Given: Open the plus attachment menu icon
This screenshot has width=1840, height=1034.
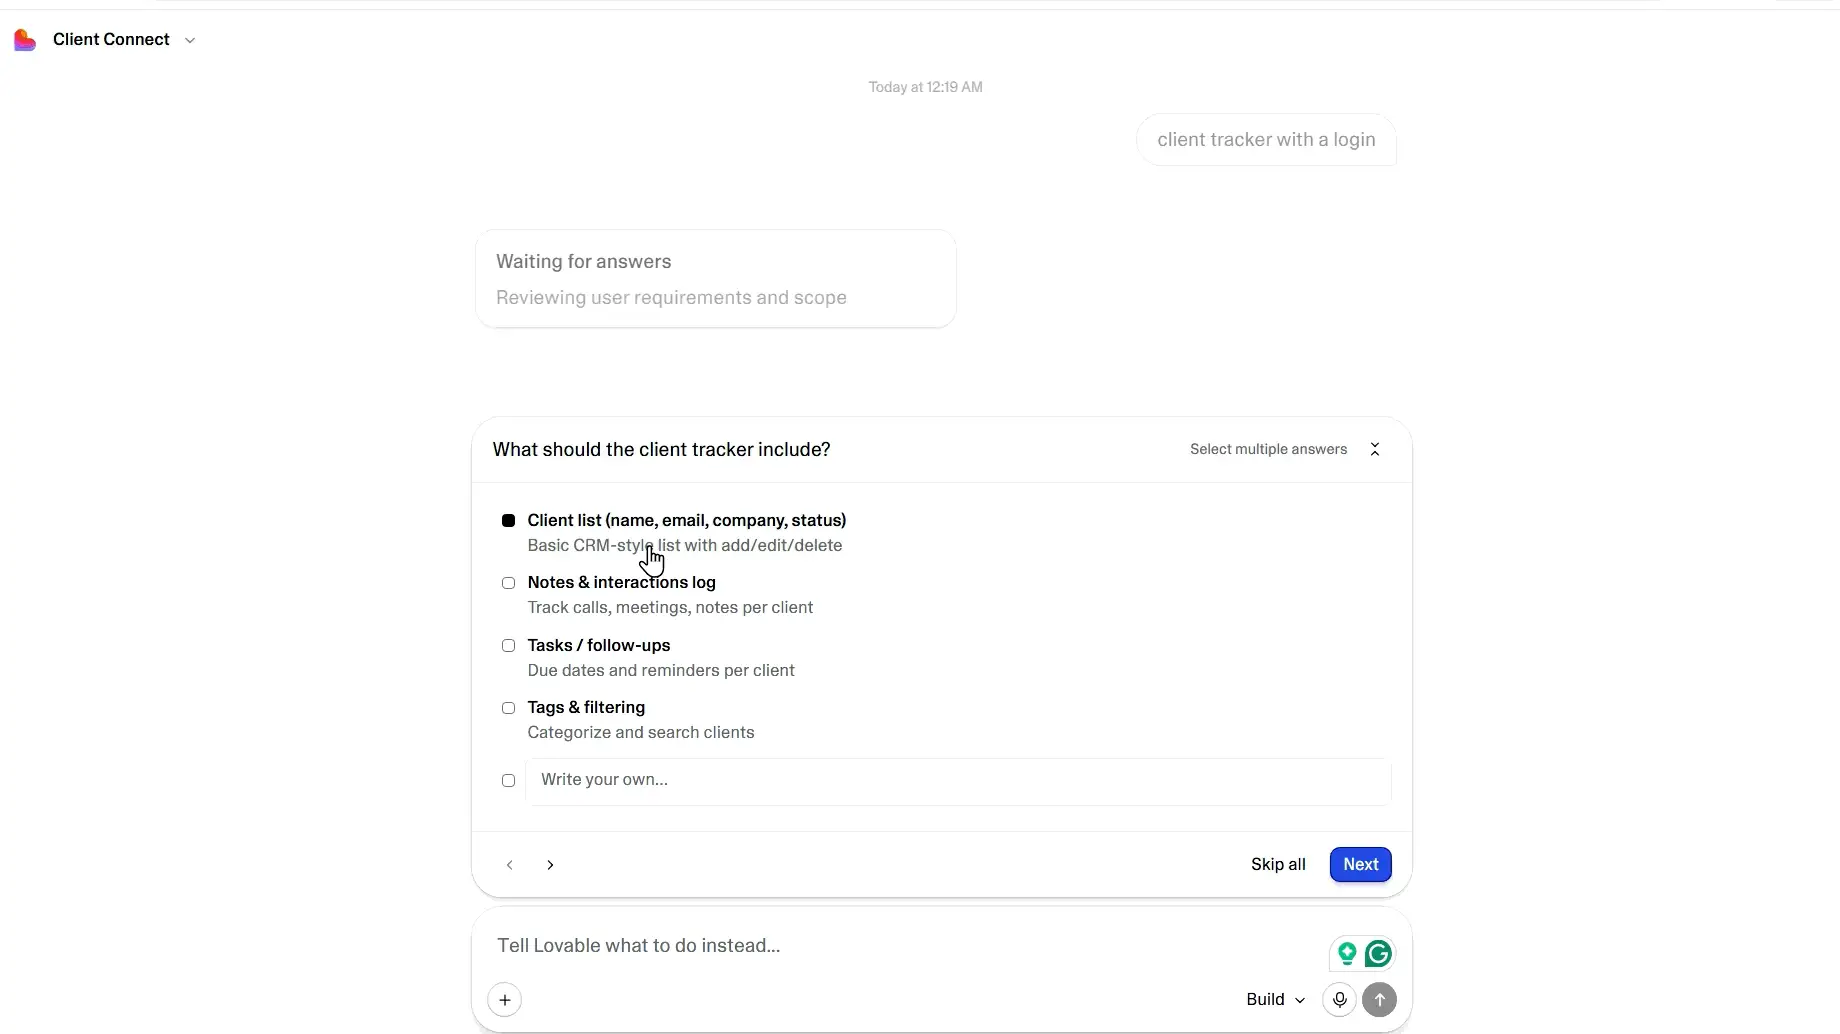Looking at the screenshot, I should [505, 1000].
